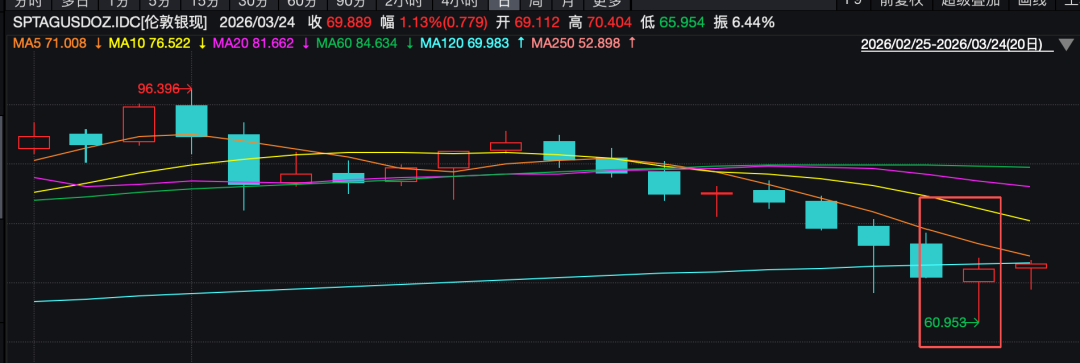Click the 画线 drawing tools button
The width and height of the screenshot is (1080, 363).
pos(1031,3)
